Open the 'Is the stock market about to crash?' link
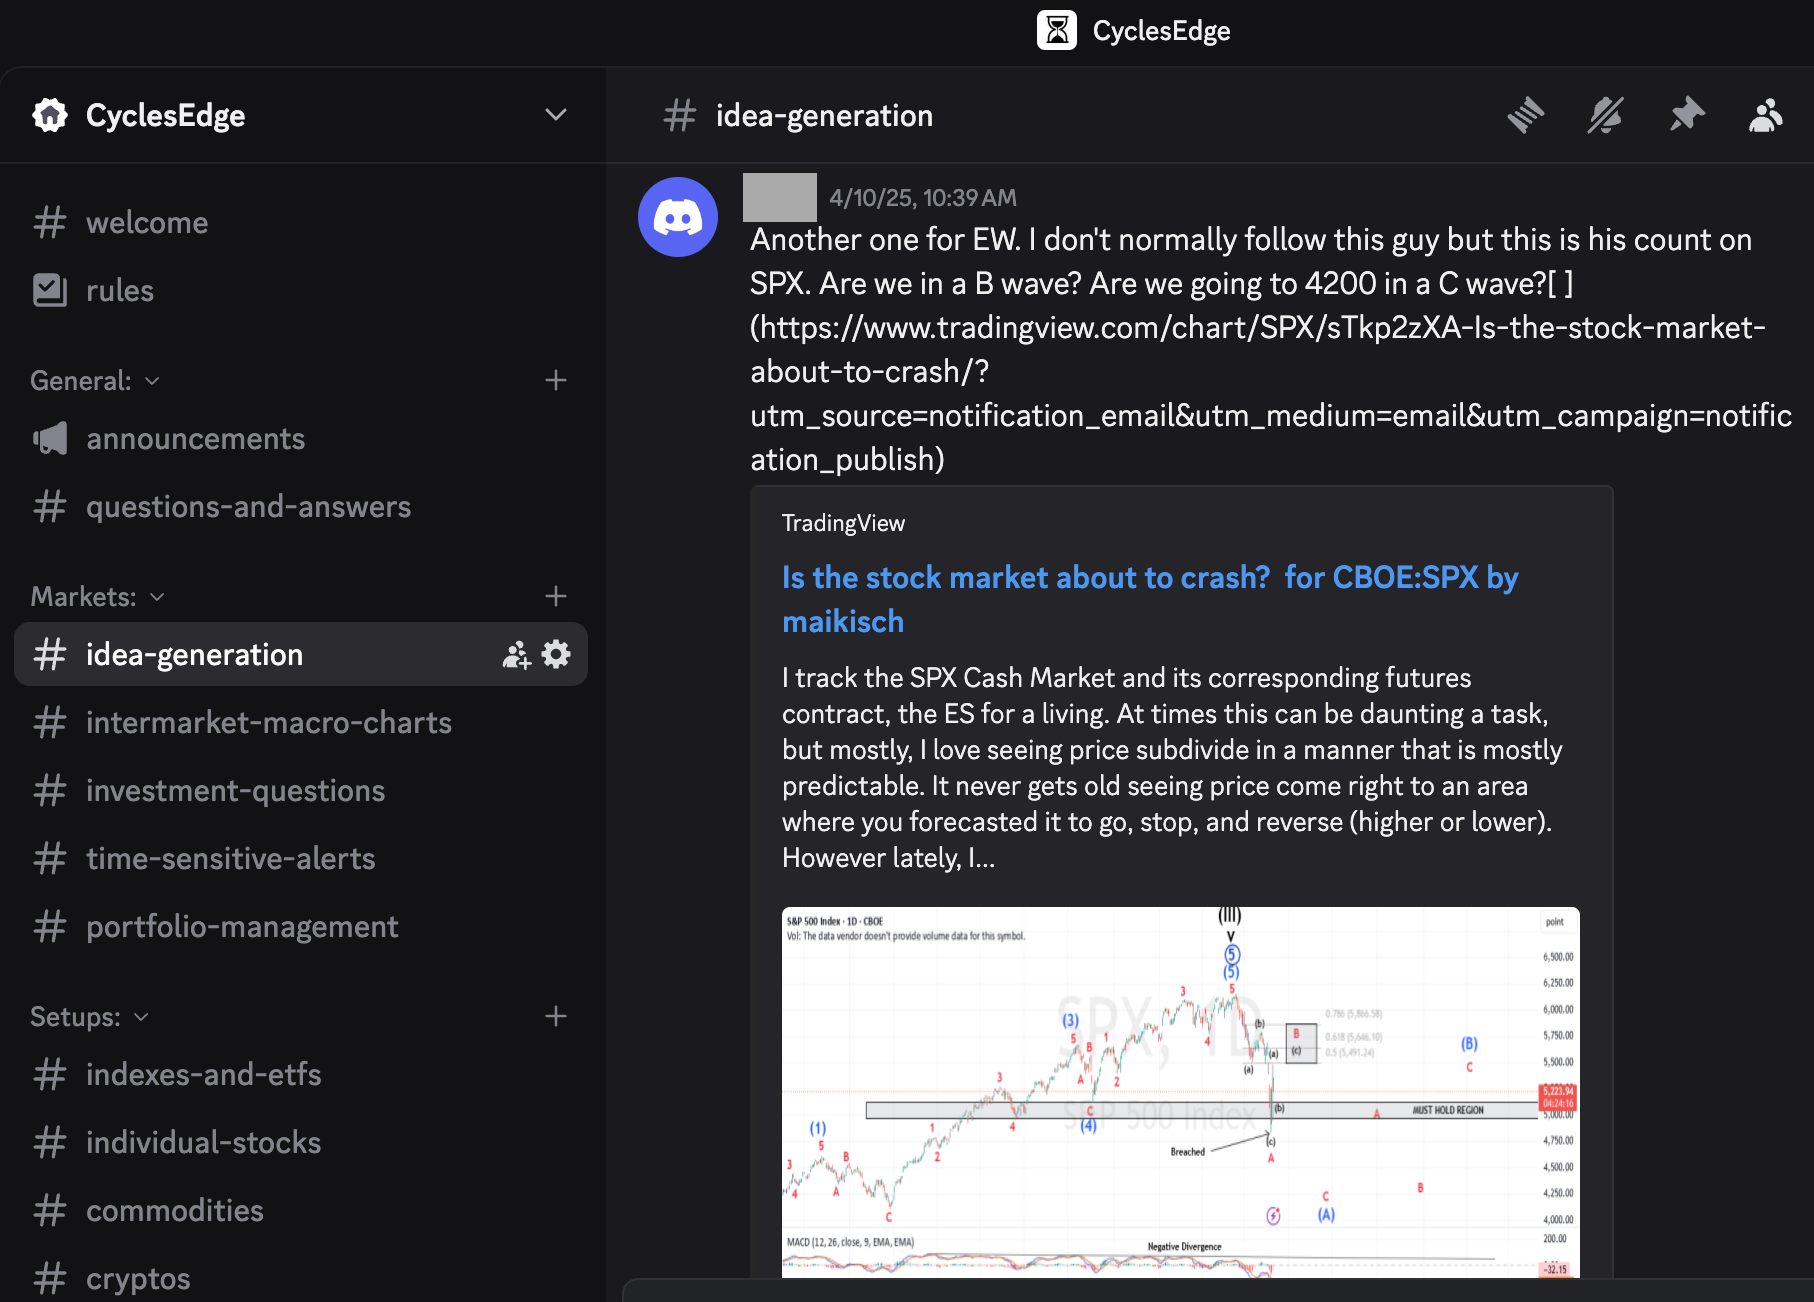The height and width of the screenshot is (1302, 1814). (x=1150, y=599)
